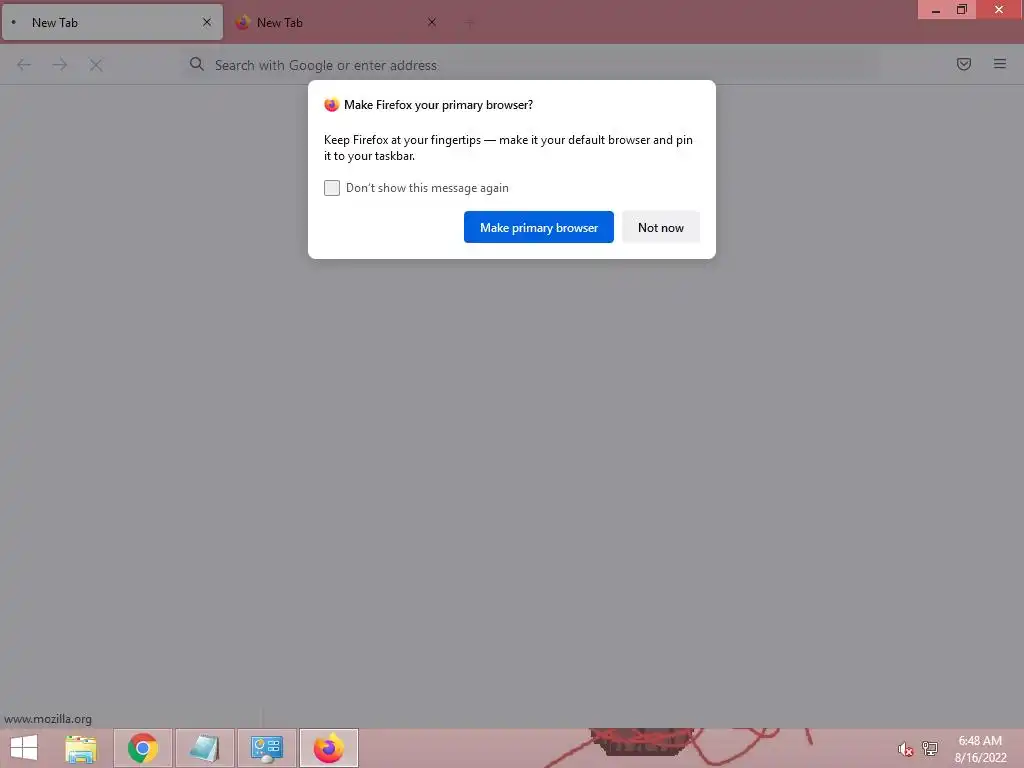Viewport: 1024px width, 768px height.
Task: Click the www.mozilla.org status text
Action: (48, 719)
